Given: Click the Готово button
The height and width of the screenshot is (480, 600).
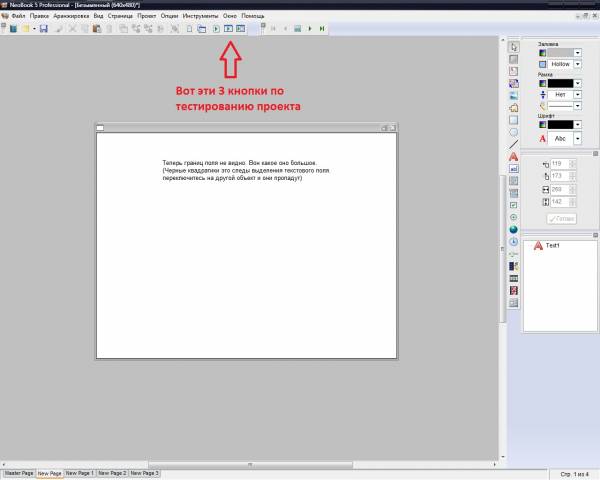Looking at the screenshot, I should [562, 218].
